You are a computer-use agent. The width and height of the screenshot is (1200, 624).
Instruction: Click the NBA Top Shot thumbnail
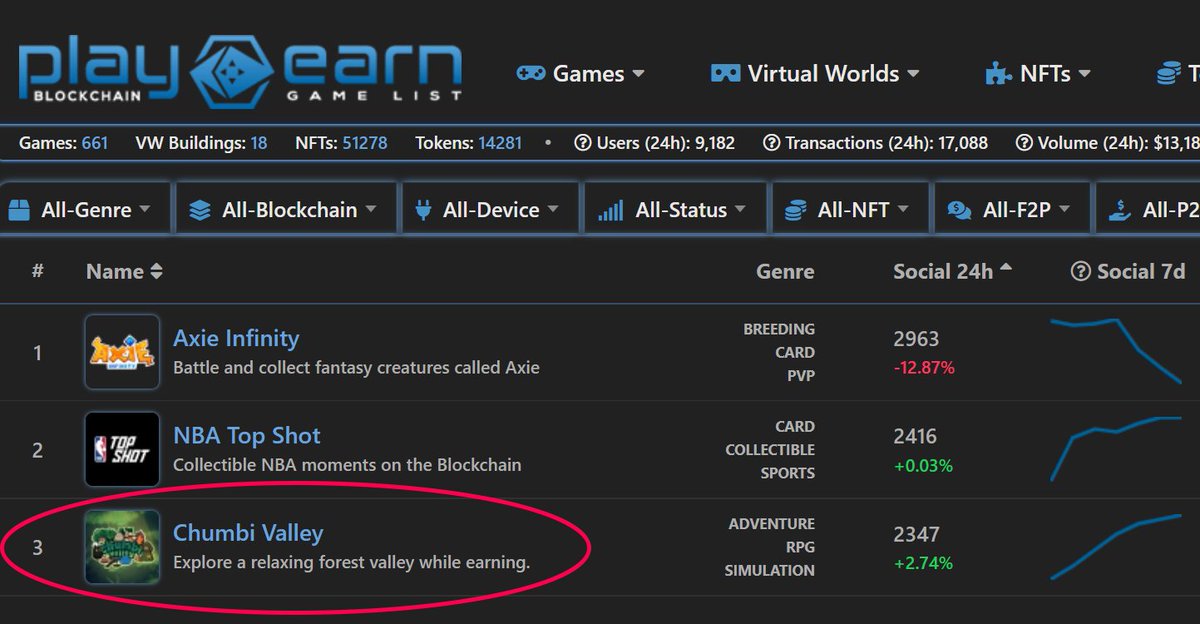pos(122,449)
